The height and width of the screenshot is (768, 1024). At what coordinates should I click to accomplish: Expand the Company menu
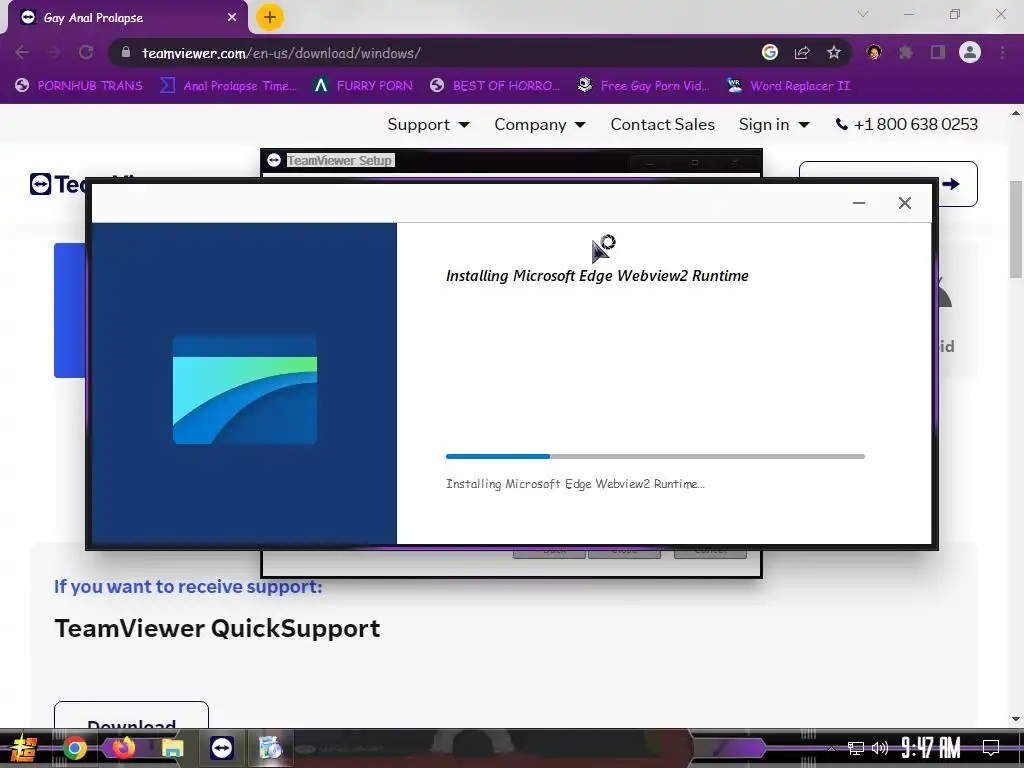click(x=539, y=124)
